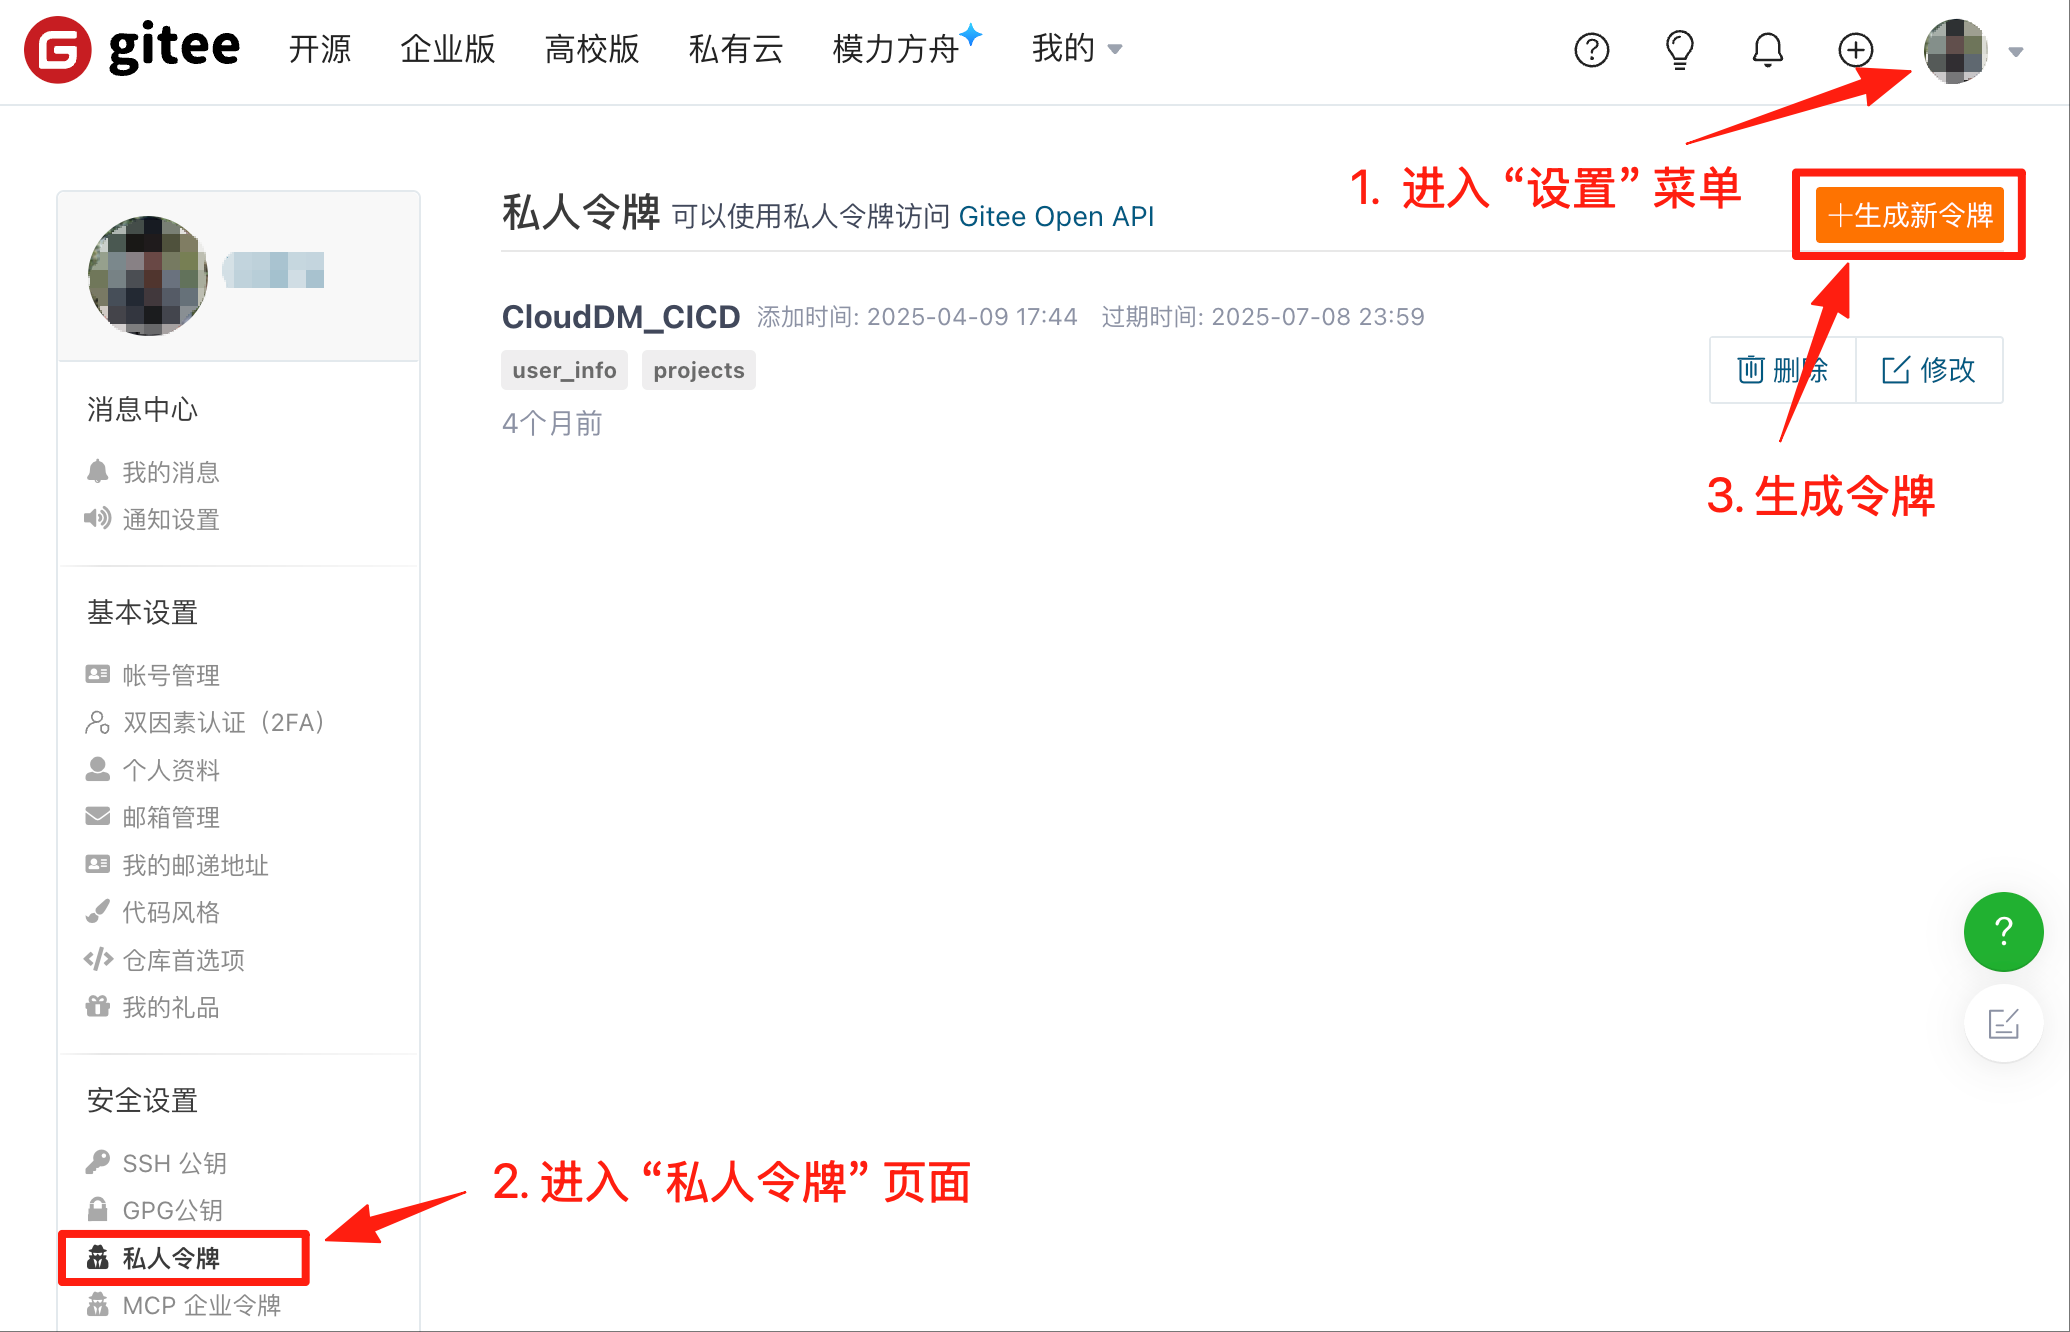The width and height of the screenshot is (2070, 1332).
Task: Click the floating feedback edit icon
Action: 2003,1023
